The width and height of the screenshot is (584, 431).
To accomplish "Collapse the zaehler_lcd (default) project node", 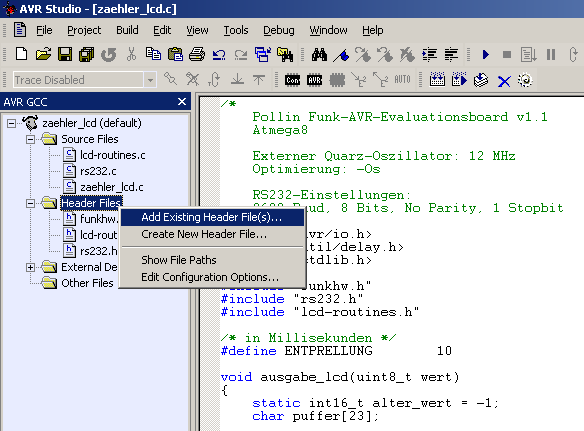I will (x=12, y=123).
